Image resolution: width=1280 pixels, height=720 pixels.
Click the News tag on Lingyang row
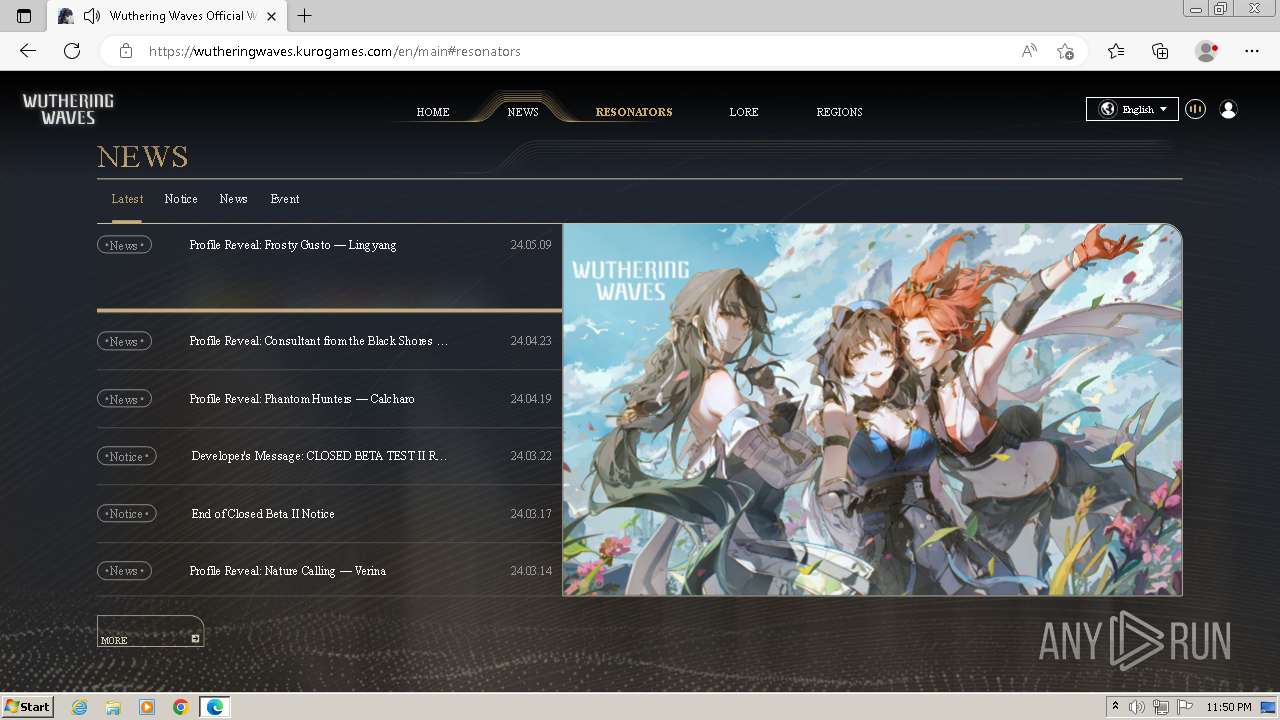pos(124,245)
